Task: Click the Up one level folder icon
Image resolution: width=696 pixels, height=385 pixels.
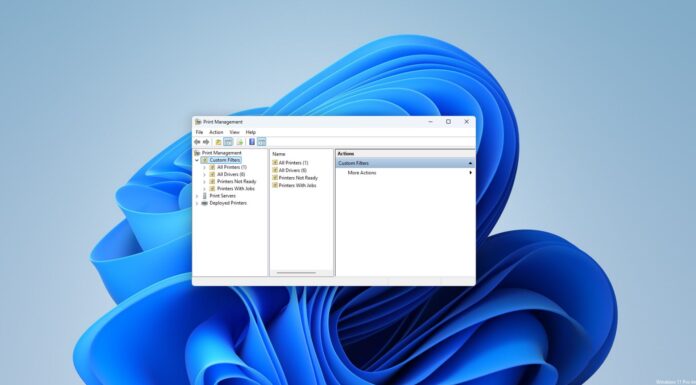Action: tap(218, 142)
